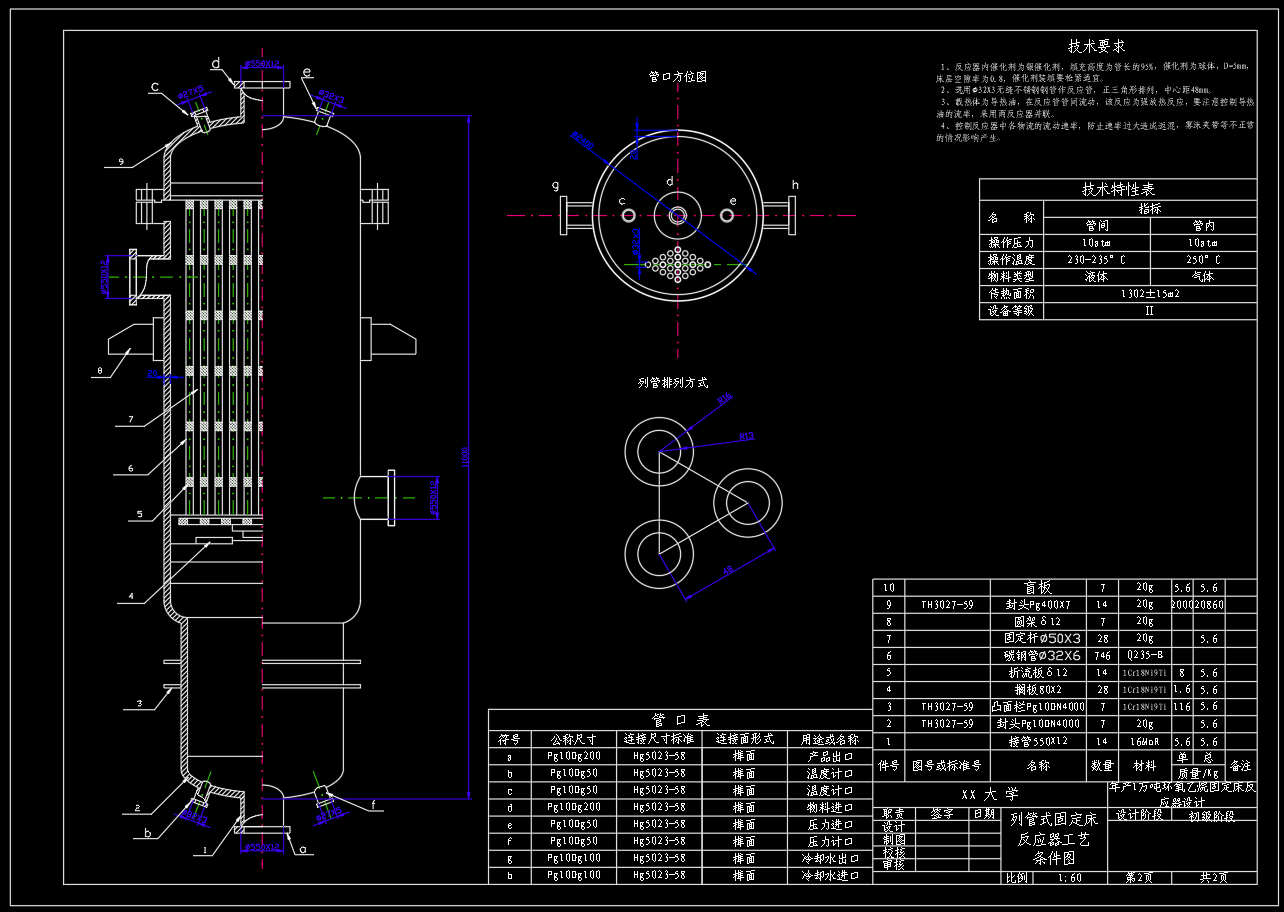The image size is (1284, 912).
Task: Click the 传热面积 row label
Action: tap(1010, 294)
